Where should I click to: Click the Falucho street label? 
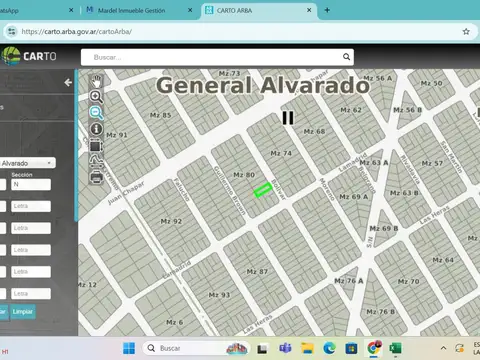[182, 190]
